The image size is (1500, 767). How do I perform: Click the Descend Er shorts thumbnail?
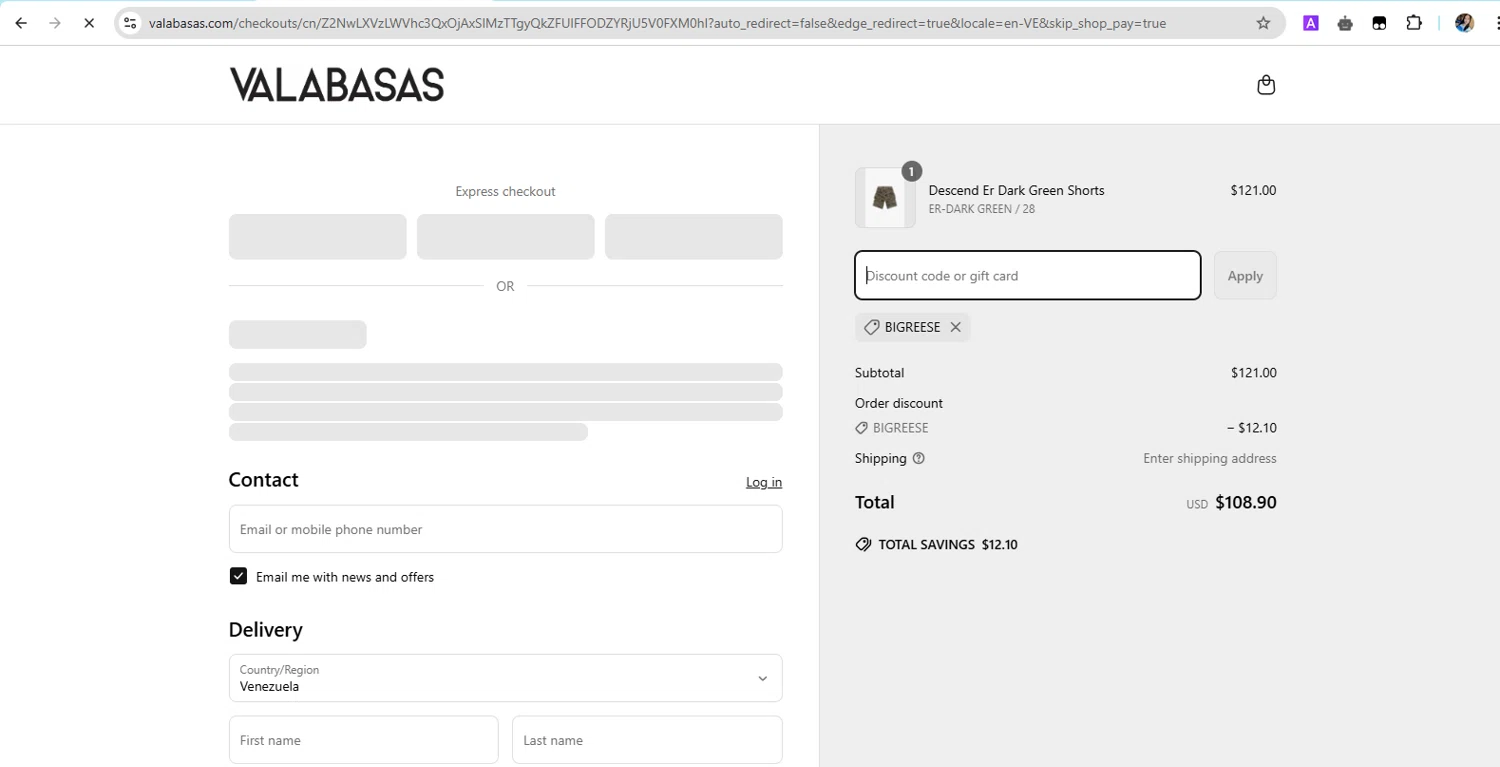tap(885, 198)
